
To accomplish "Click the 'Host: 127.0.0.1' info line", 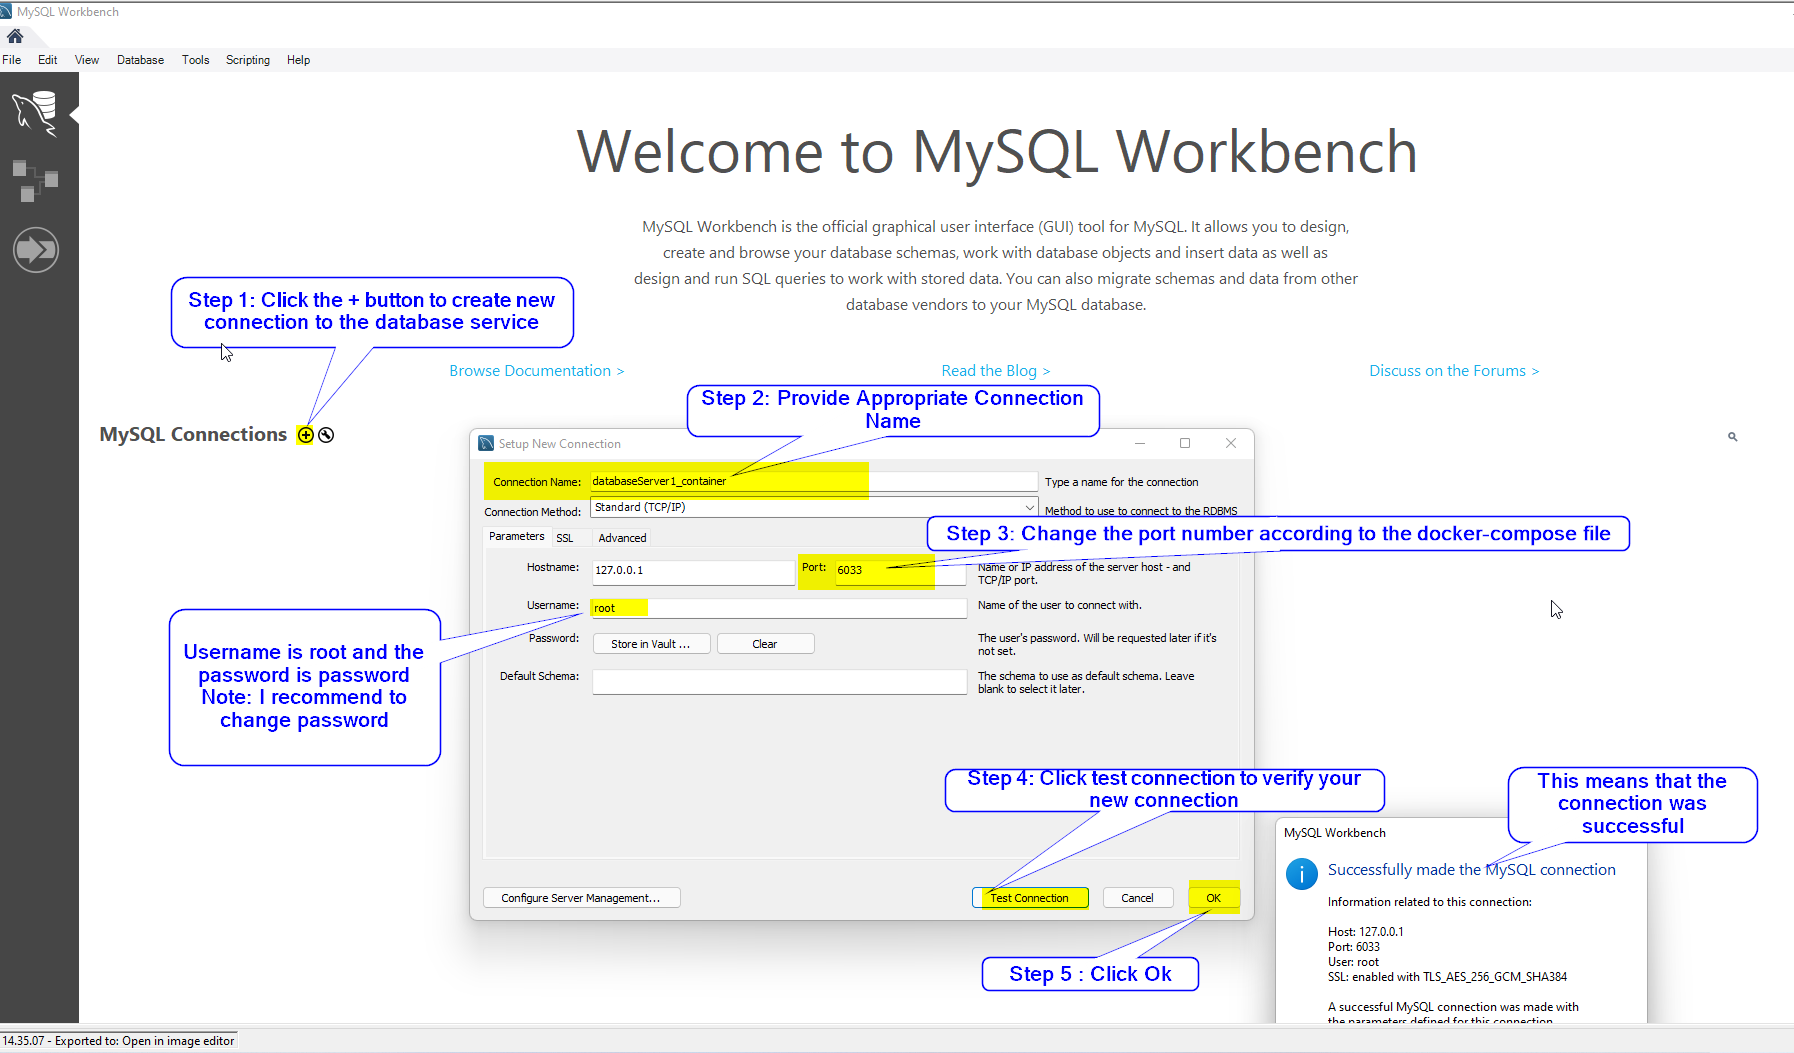I will [1365, 932].
